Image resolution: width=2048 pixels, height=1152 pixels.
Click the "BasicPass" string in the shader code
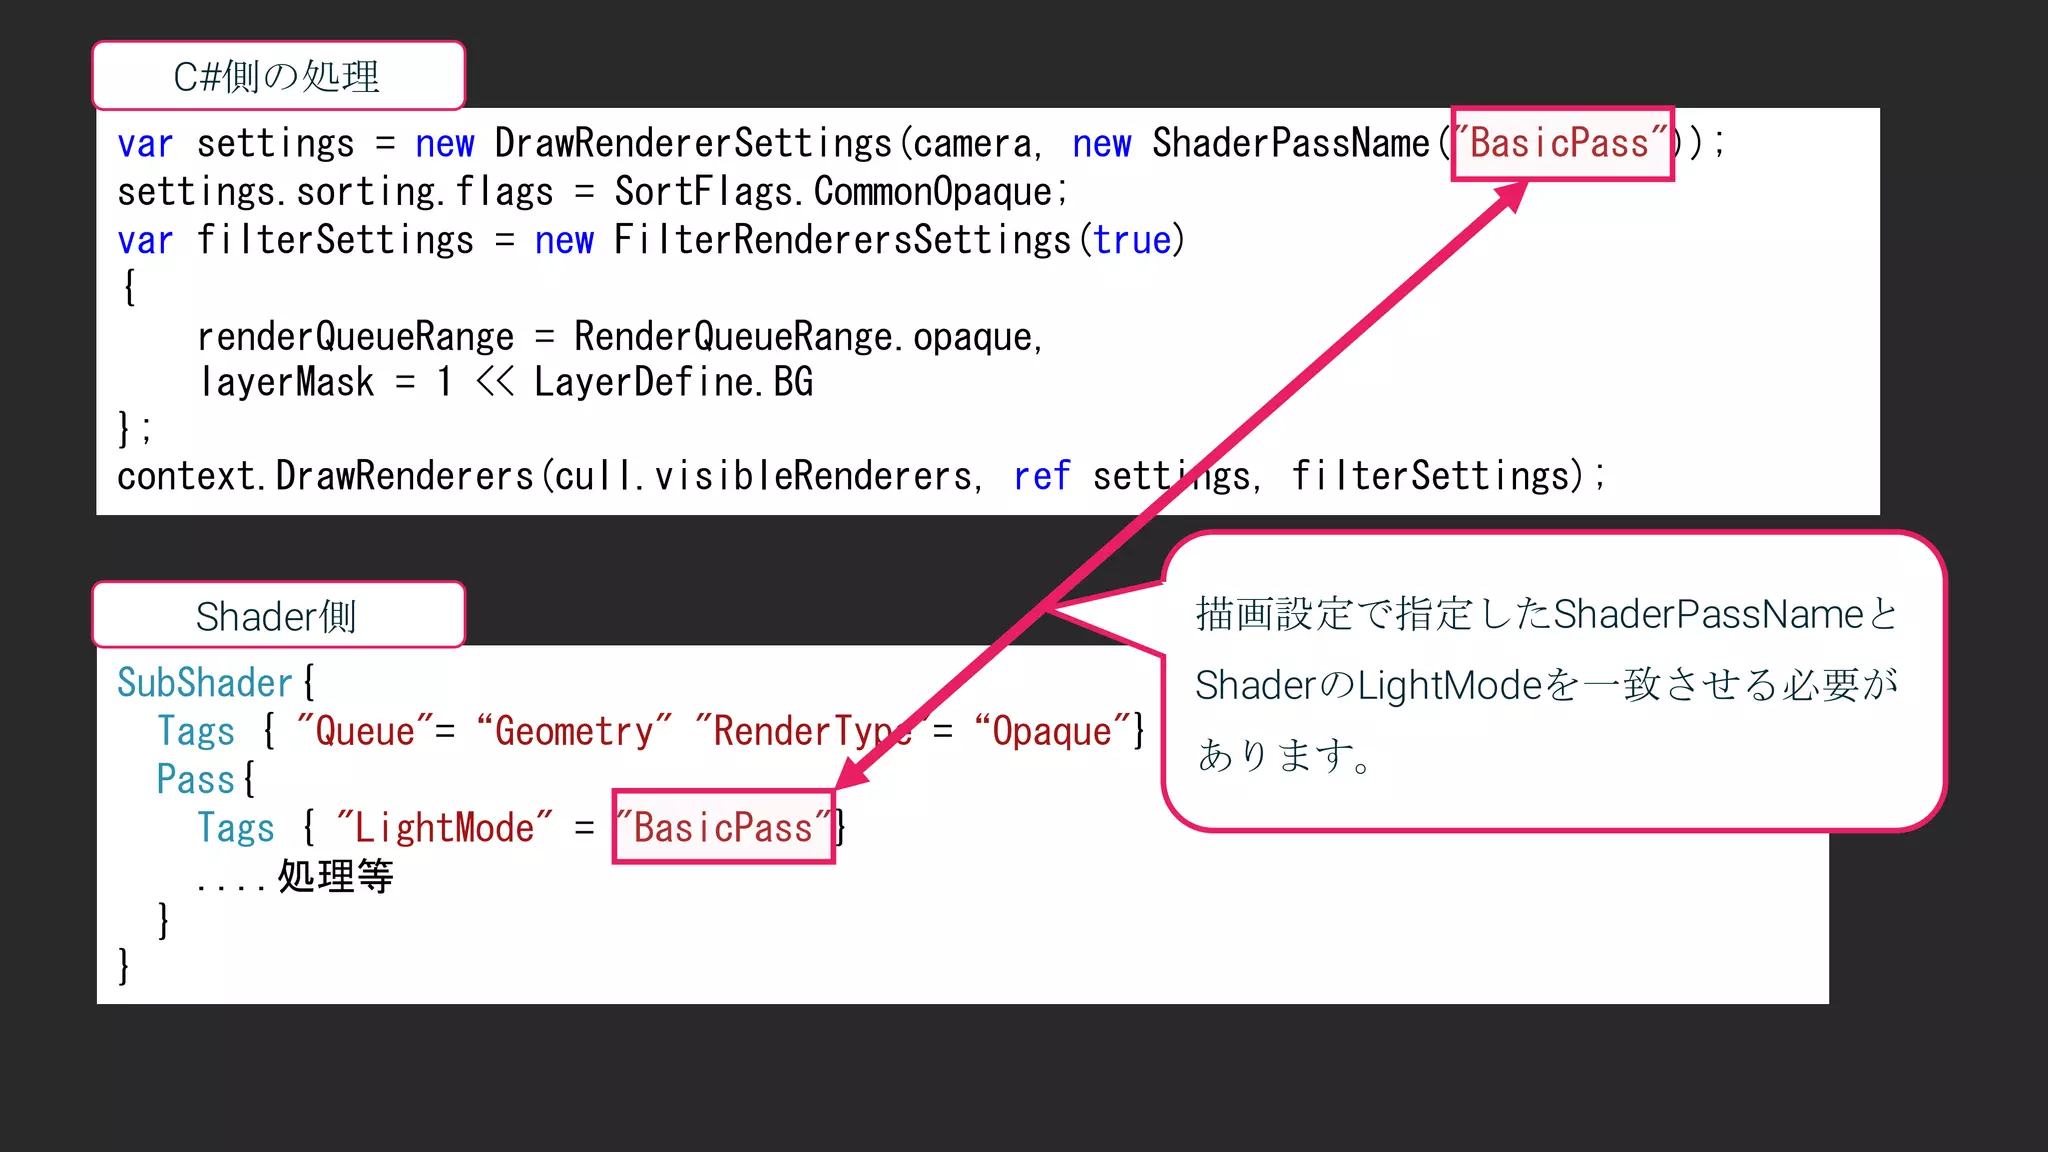tap(724, 828)
